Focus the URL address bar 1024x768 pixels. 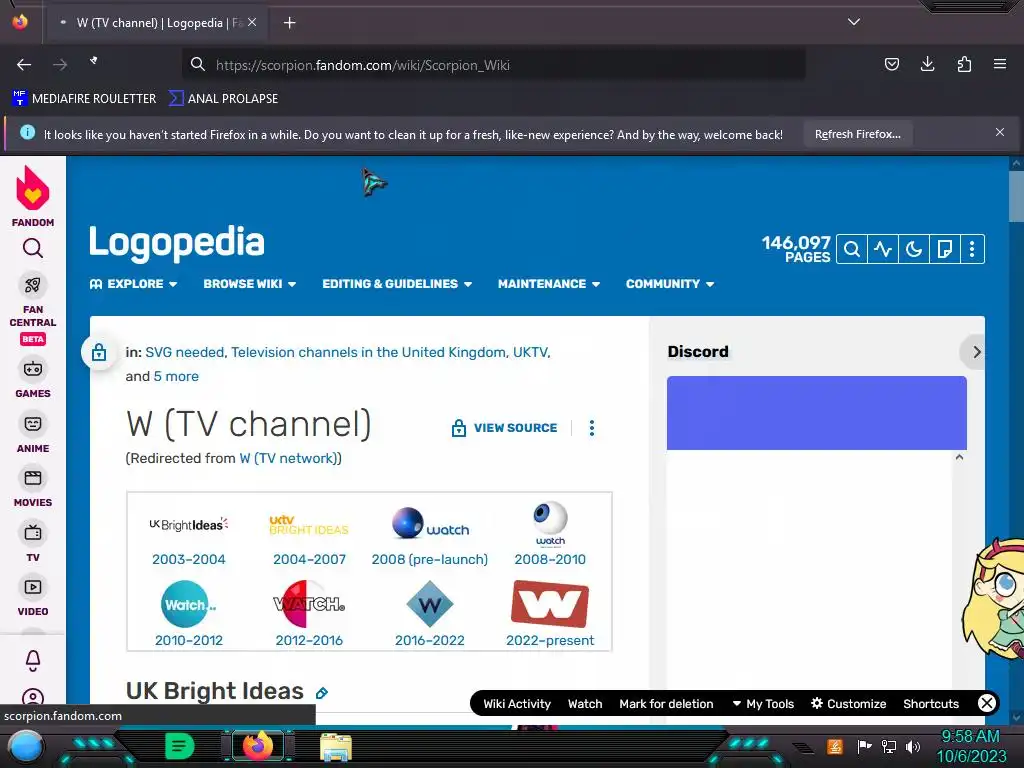(x=493, y=65)
